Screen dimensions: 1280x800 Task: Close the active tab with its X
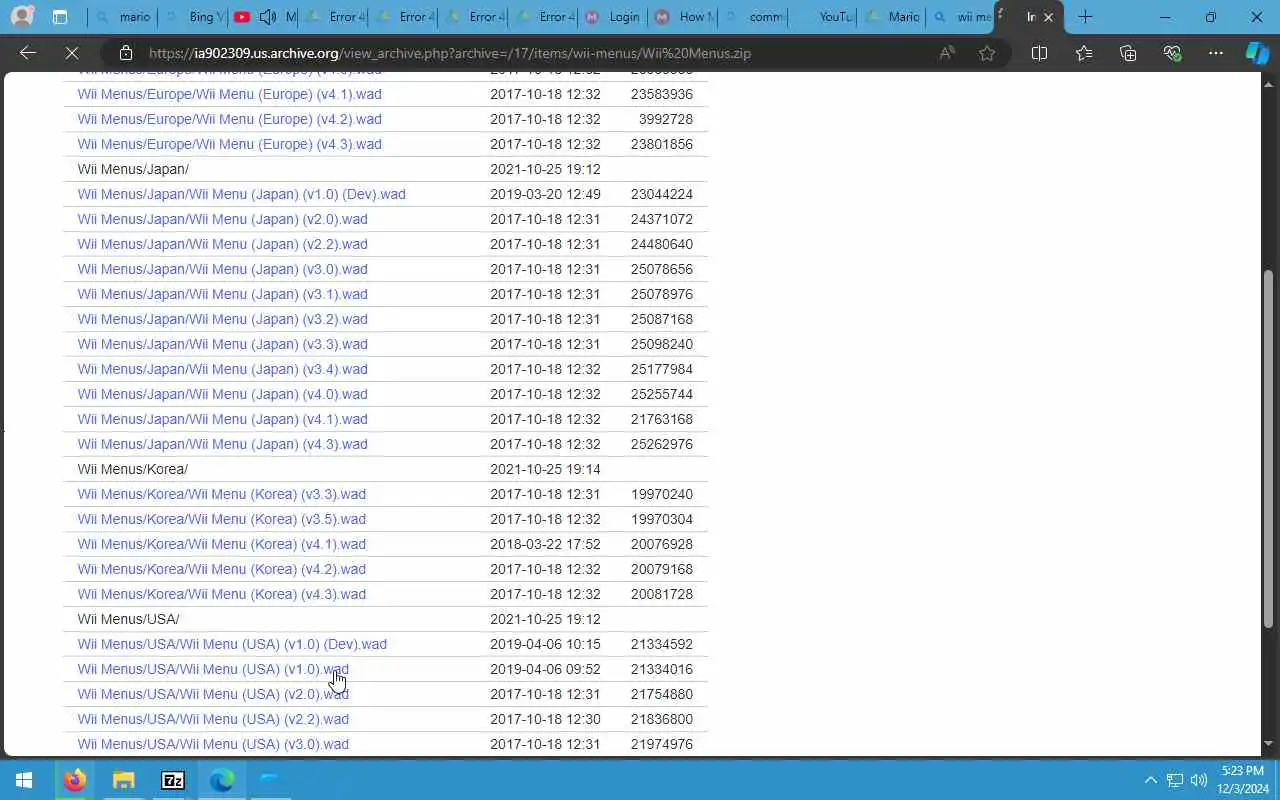click(1047, 17)
